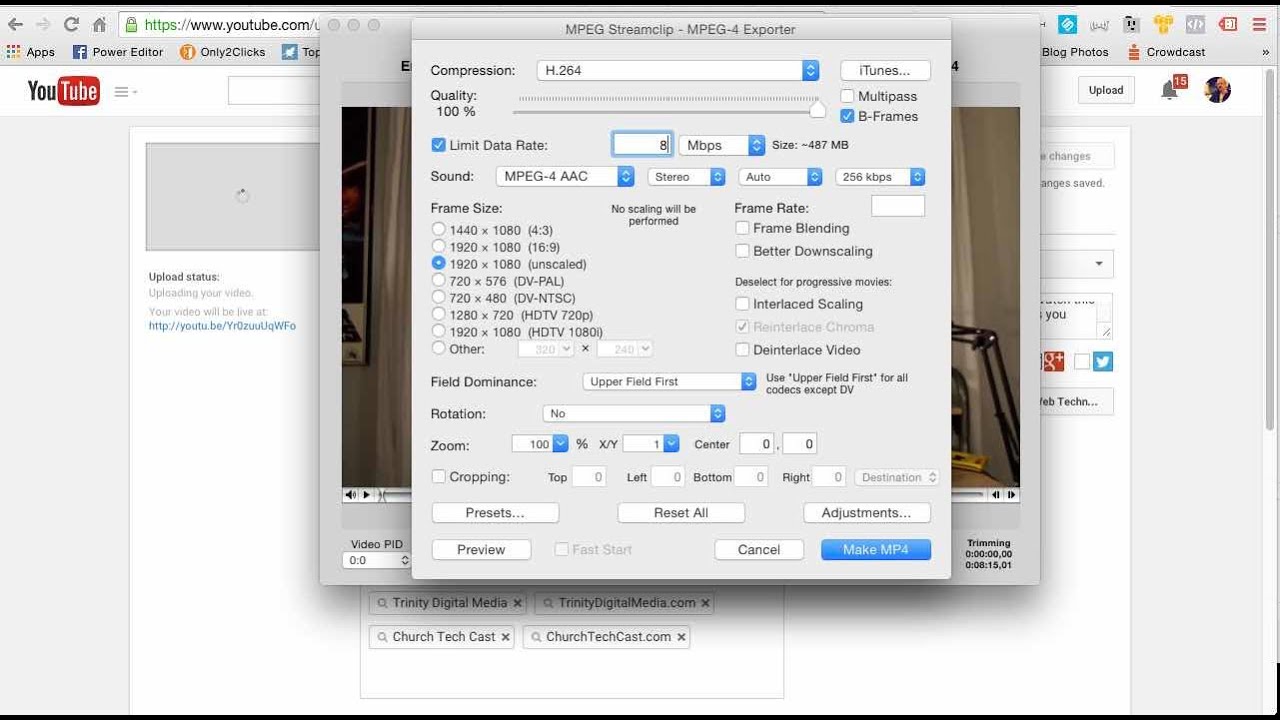Click the Presets... button

(x=495, y=513)
